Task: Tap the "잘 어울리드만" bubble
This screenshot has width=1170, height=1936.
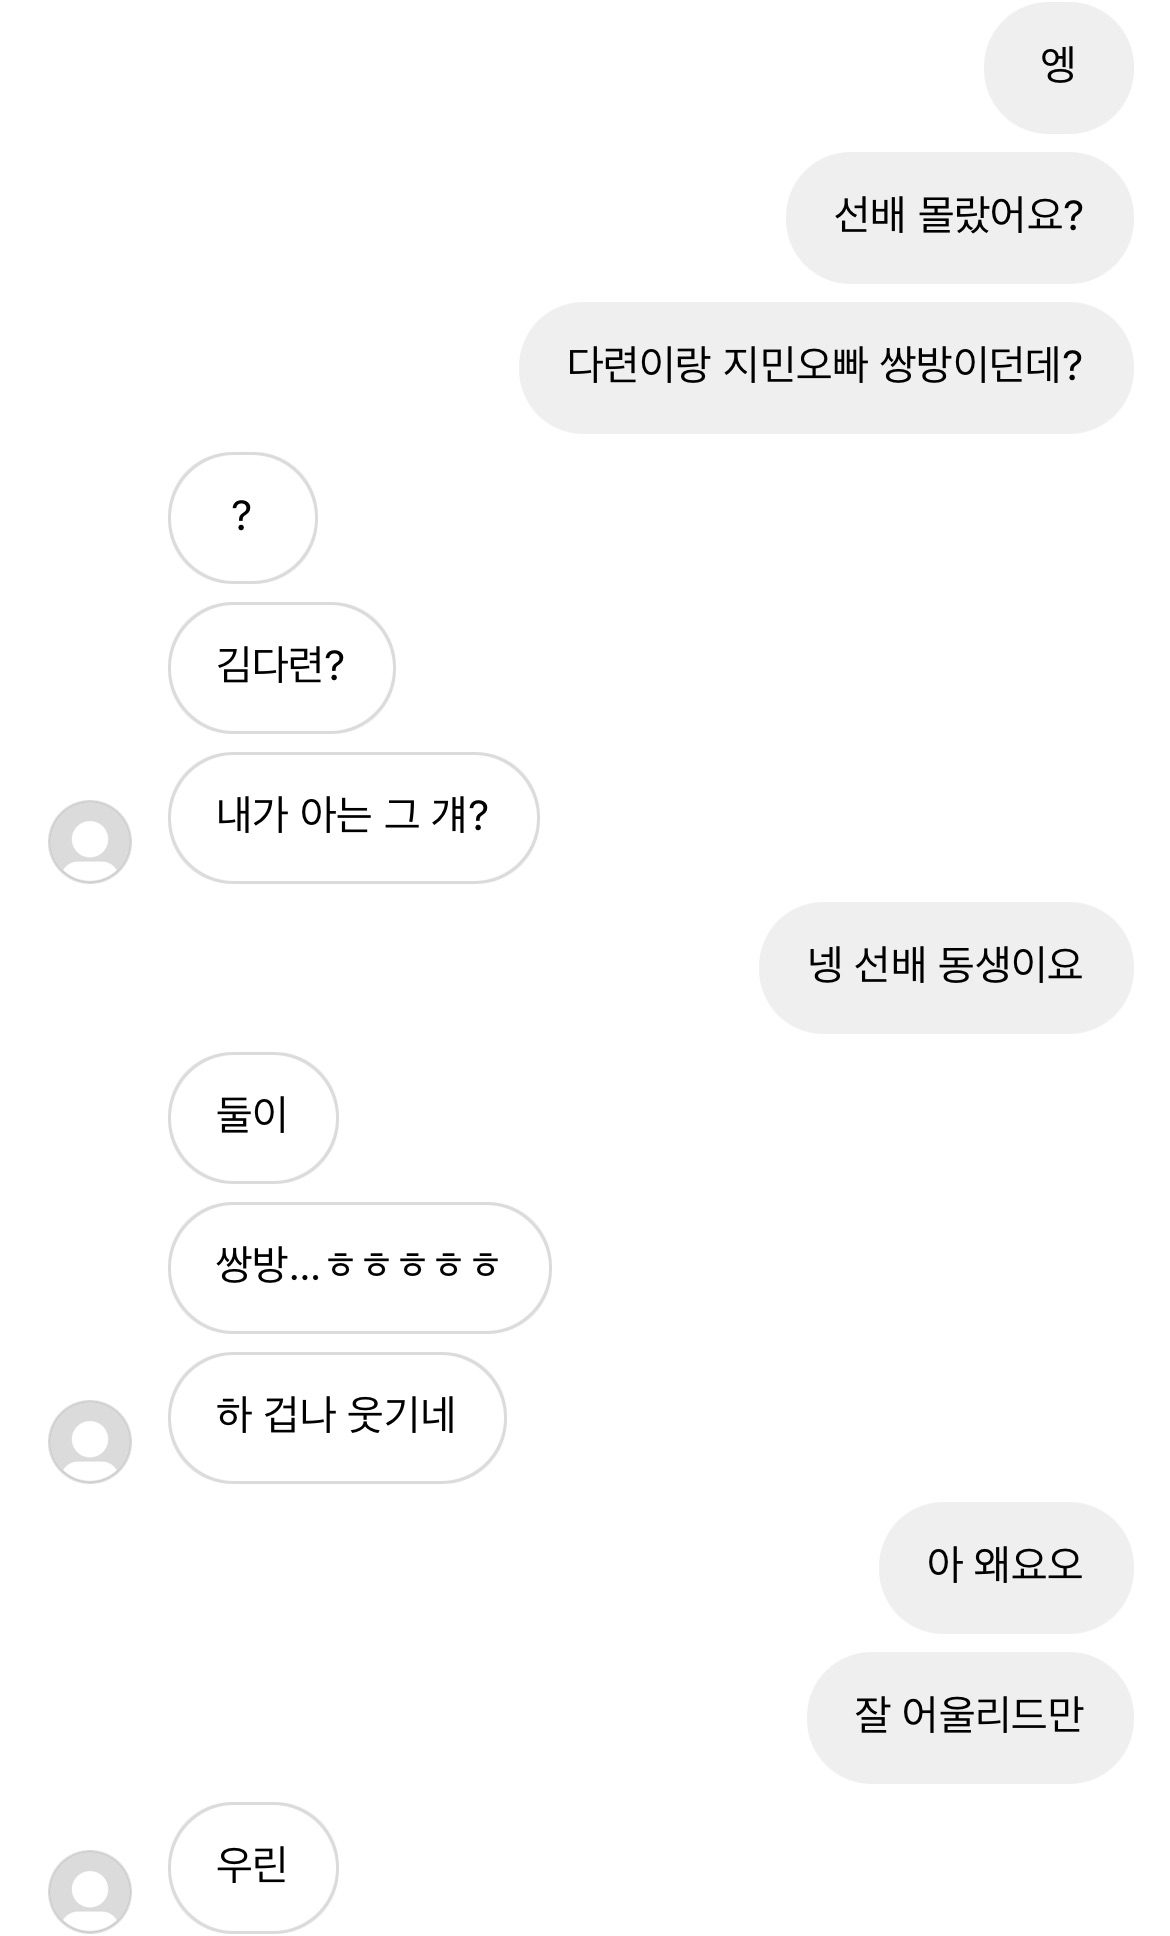Action: (x=969, y=1717)
